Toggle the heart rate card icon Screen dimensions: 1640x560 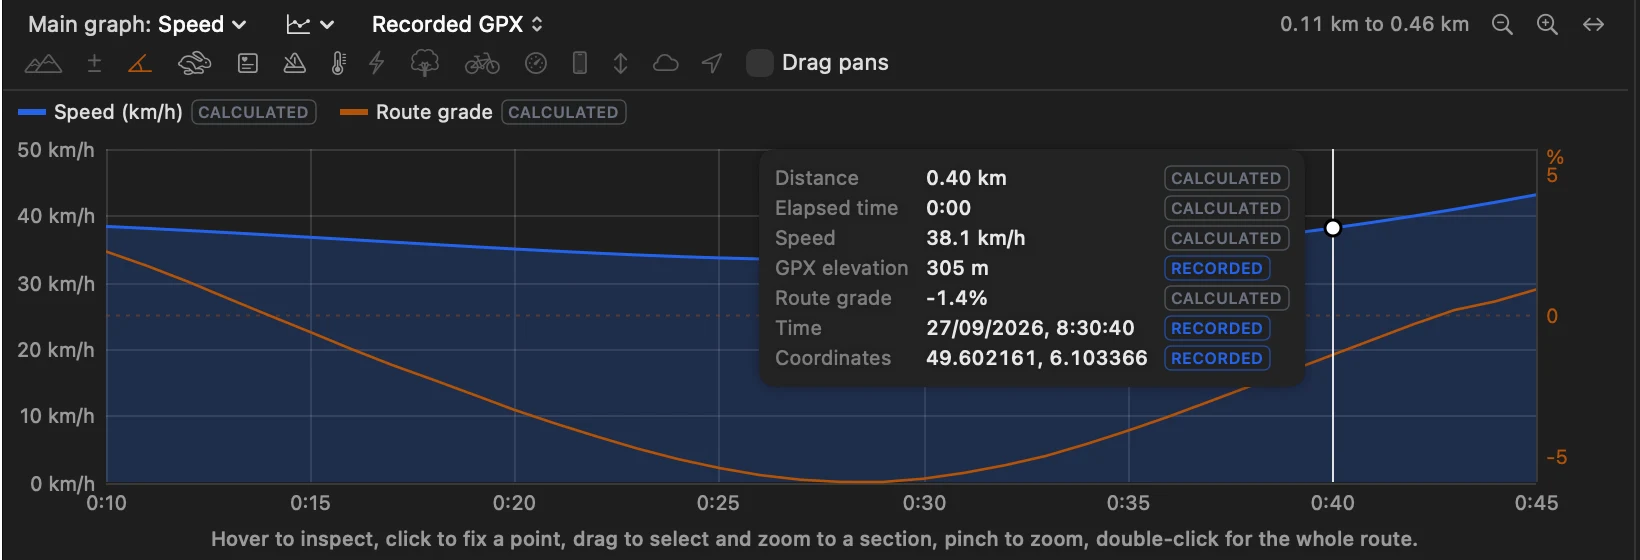248,64
